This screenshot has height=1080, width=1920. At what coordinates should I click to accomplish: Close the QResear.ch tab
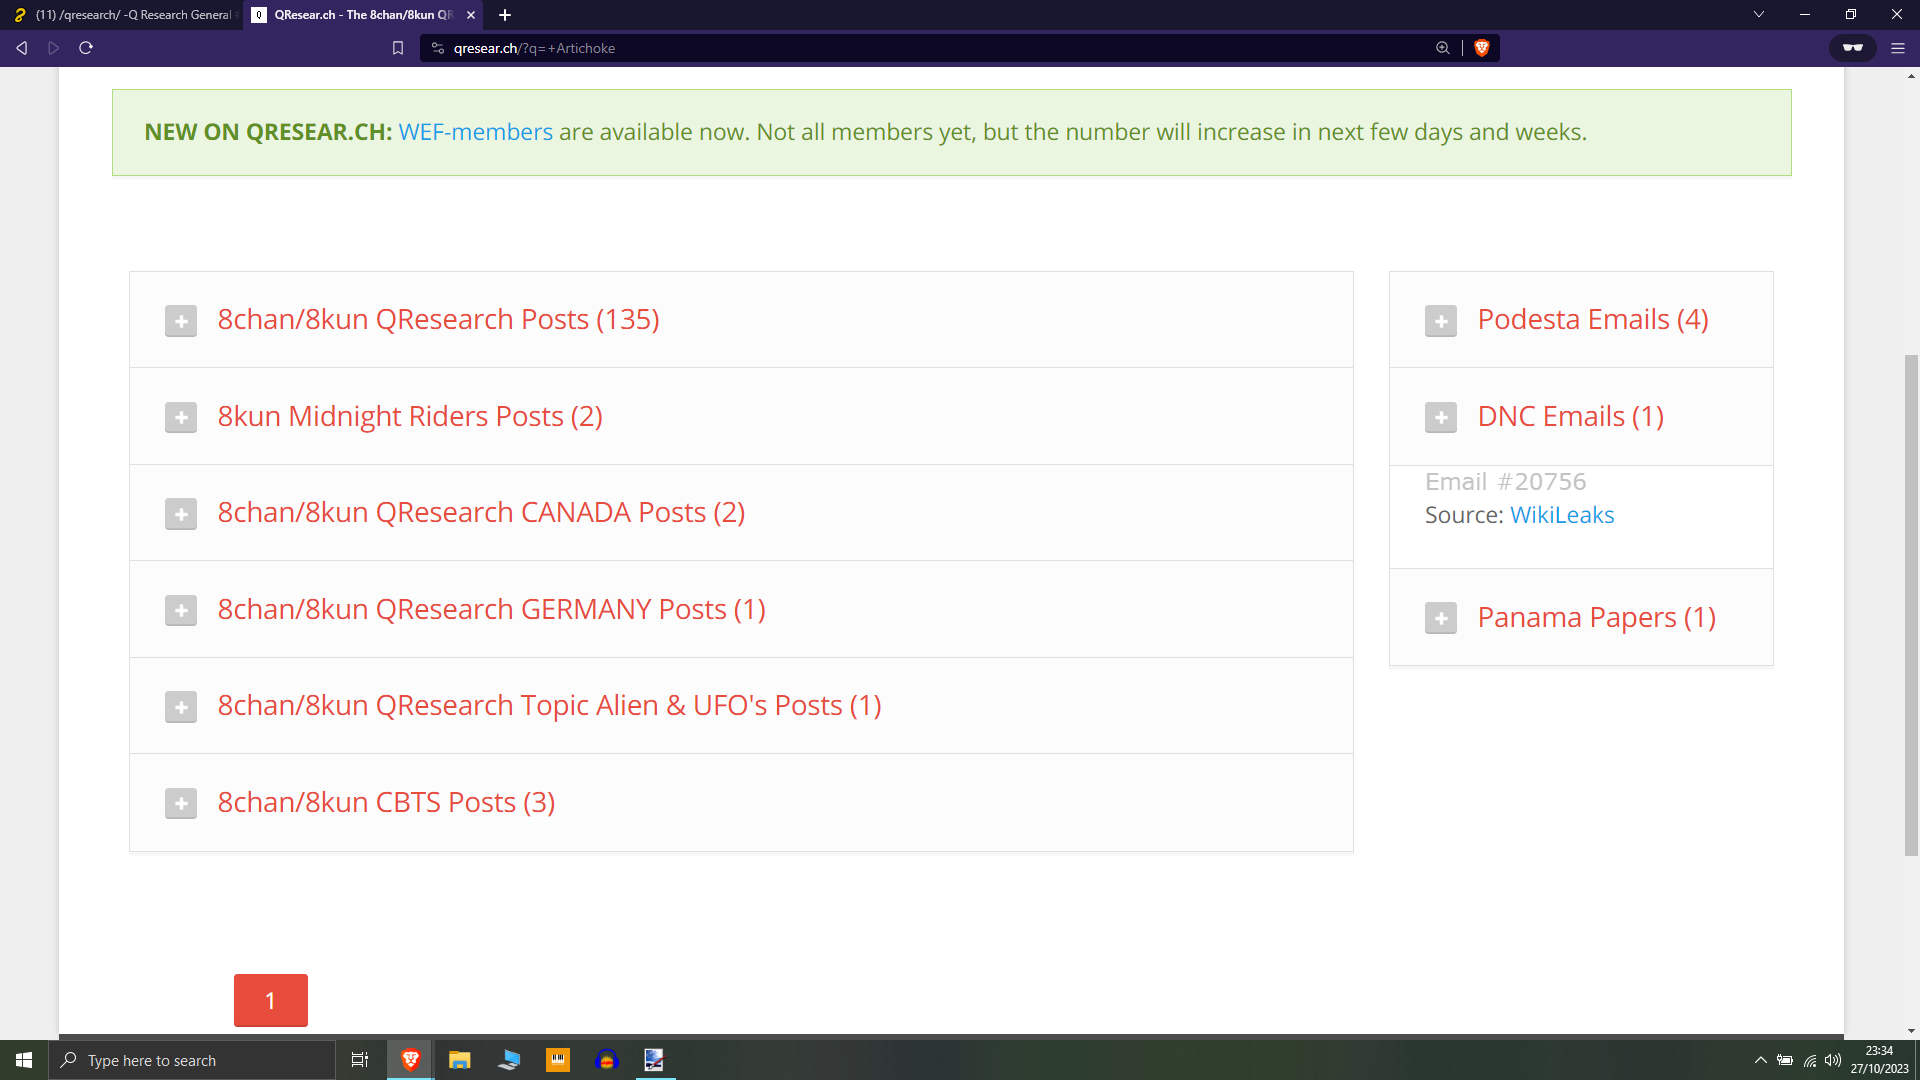click(471, 15)
